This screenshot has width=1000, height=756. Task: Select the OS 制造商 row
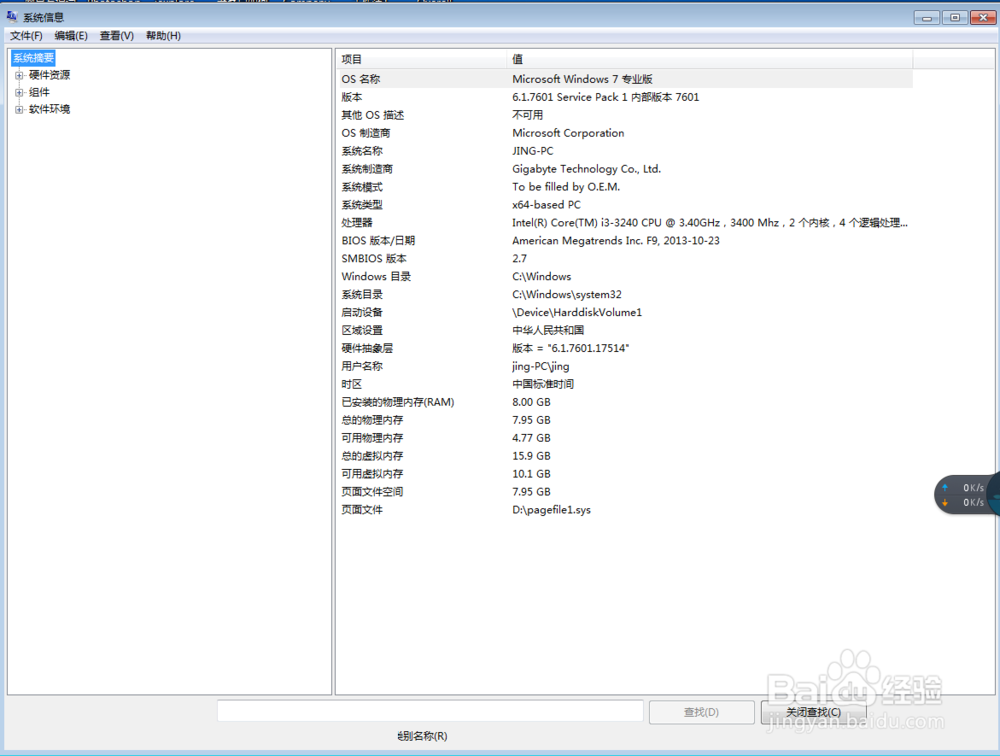click(625, 133)
